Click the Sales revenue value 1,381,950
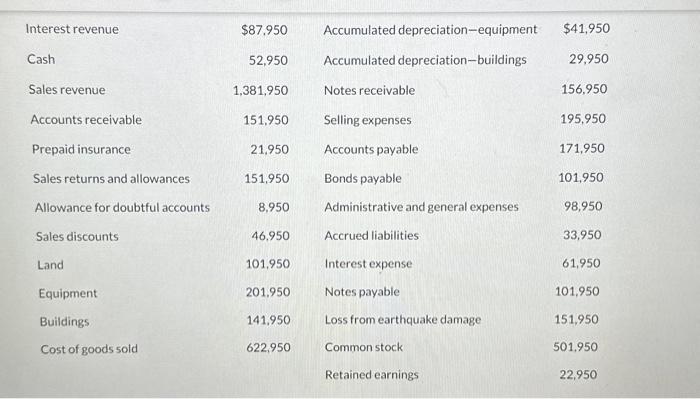700x399 pixels. 261,91
